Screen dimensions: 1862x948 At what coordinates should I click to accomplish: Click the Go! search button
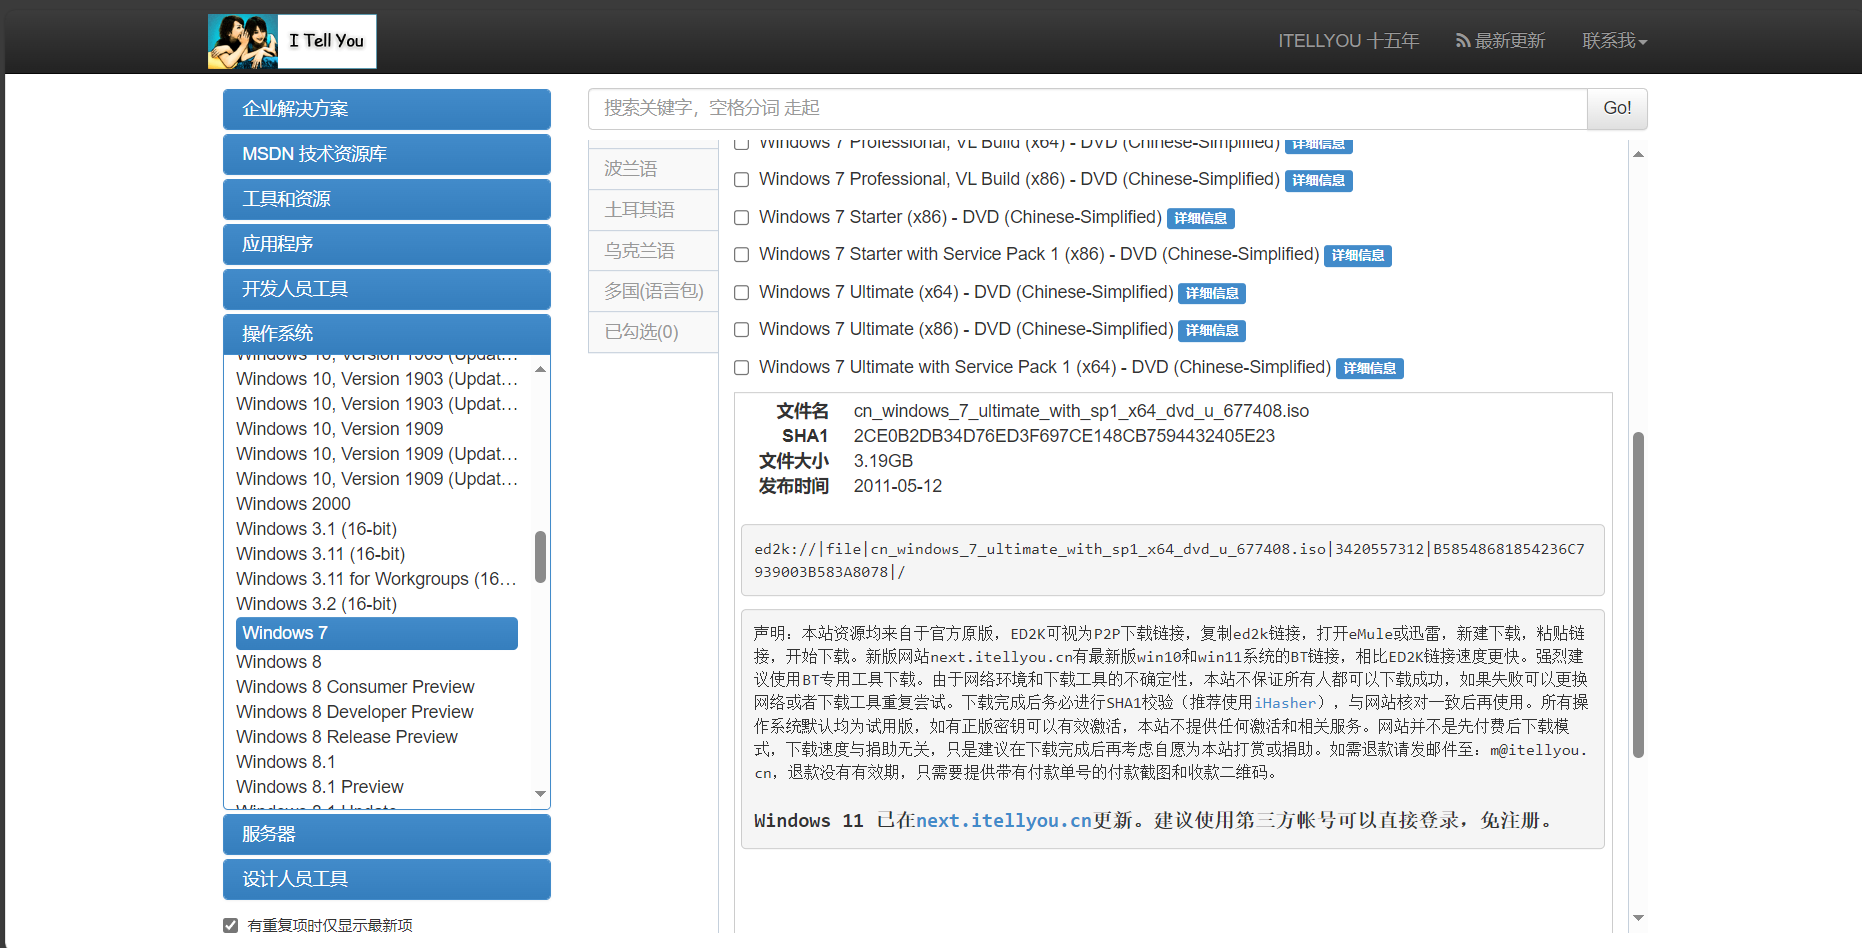(x=1617, y=108)
